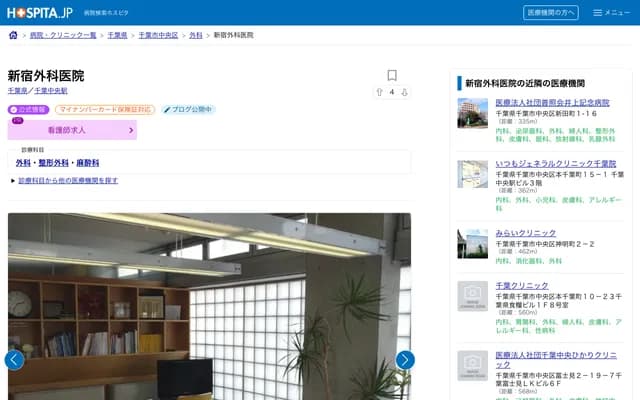Open the メニュー hamburger menu

pyautogui.click(x=611, y=13)
